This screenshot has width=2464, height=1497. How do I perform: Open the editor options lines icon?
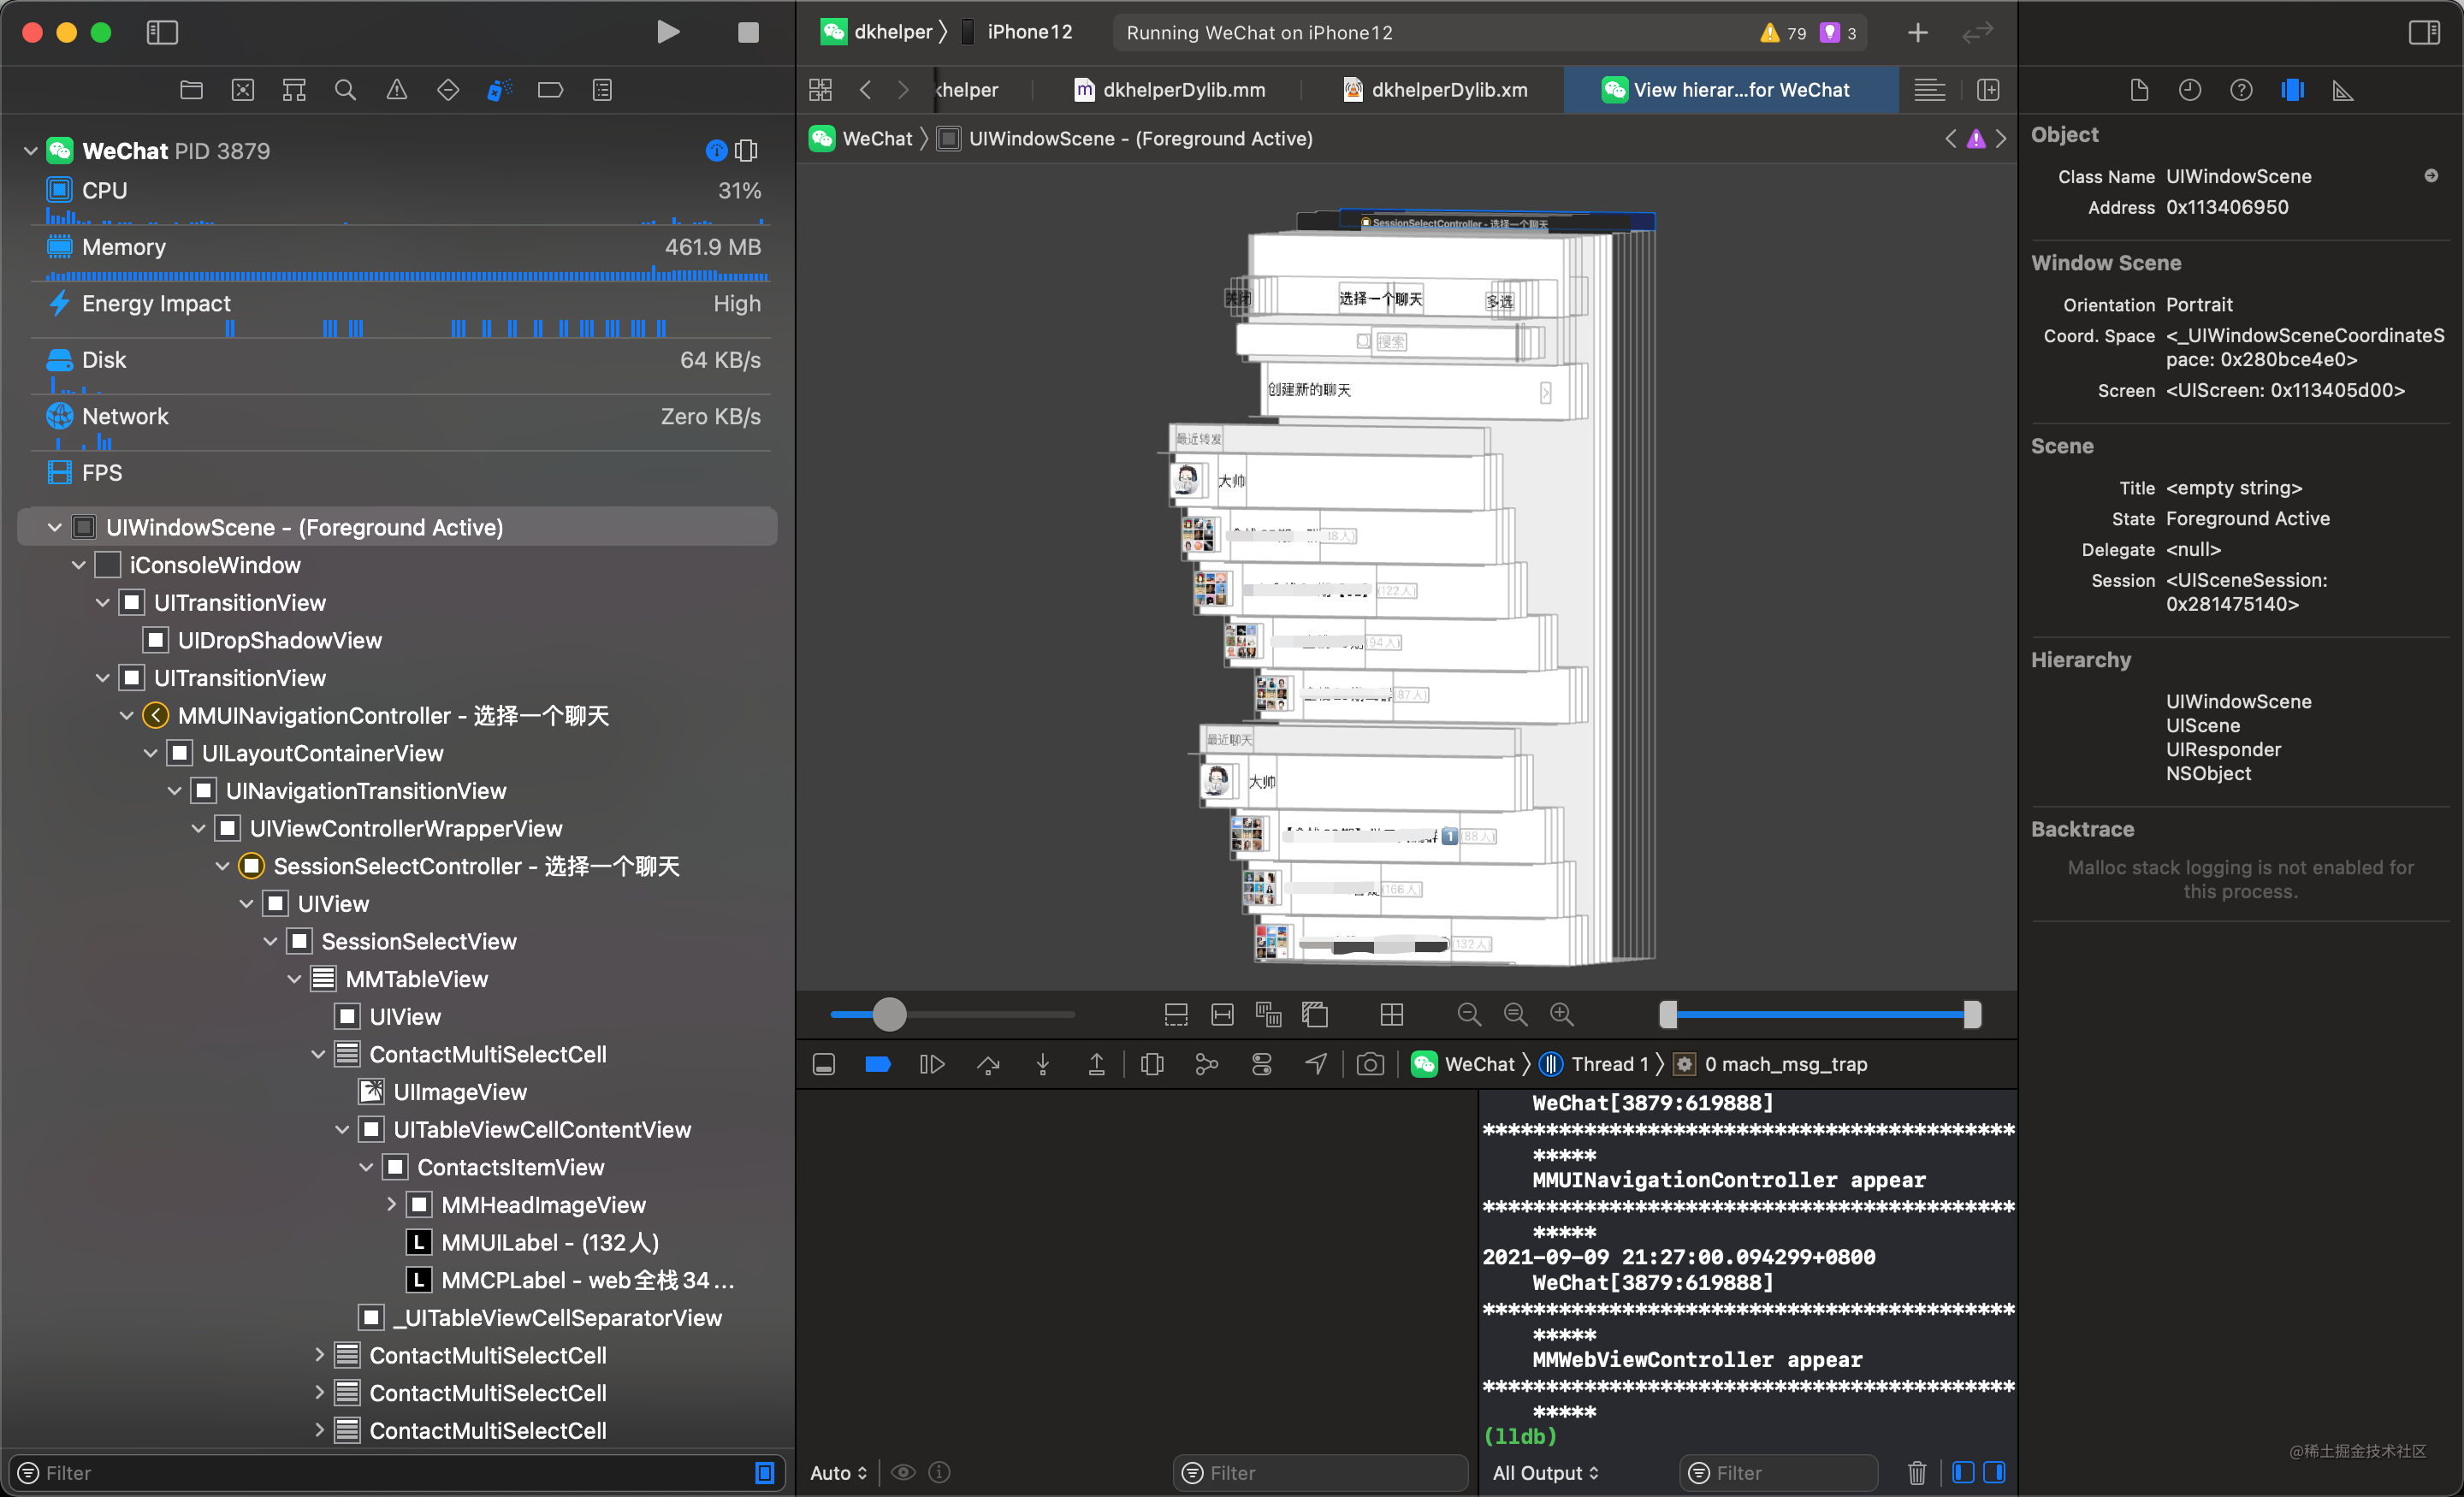[1929, 90]
